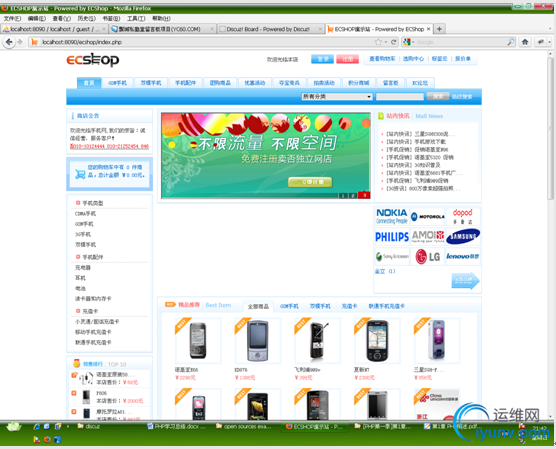This screenshot has width=556, height=449.
Task: Open the 积分商城 navigation tab
Action: (358, 83)
